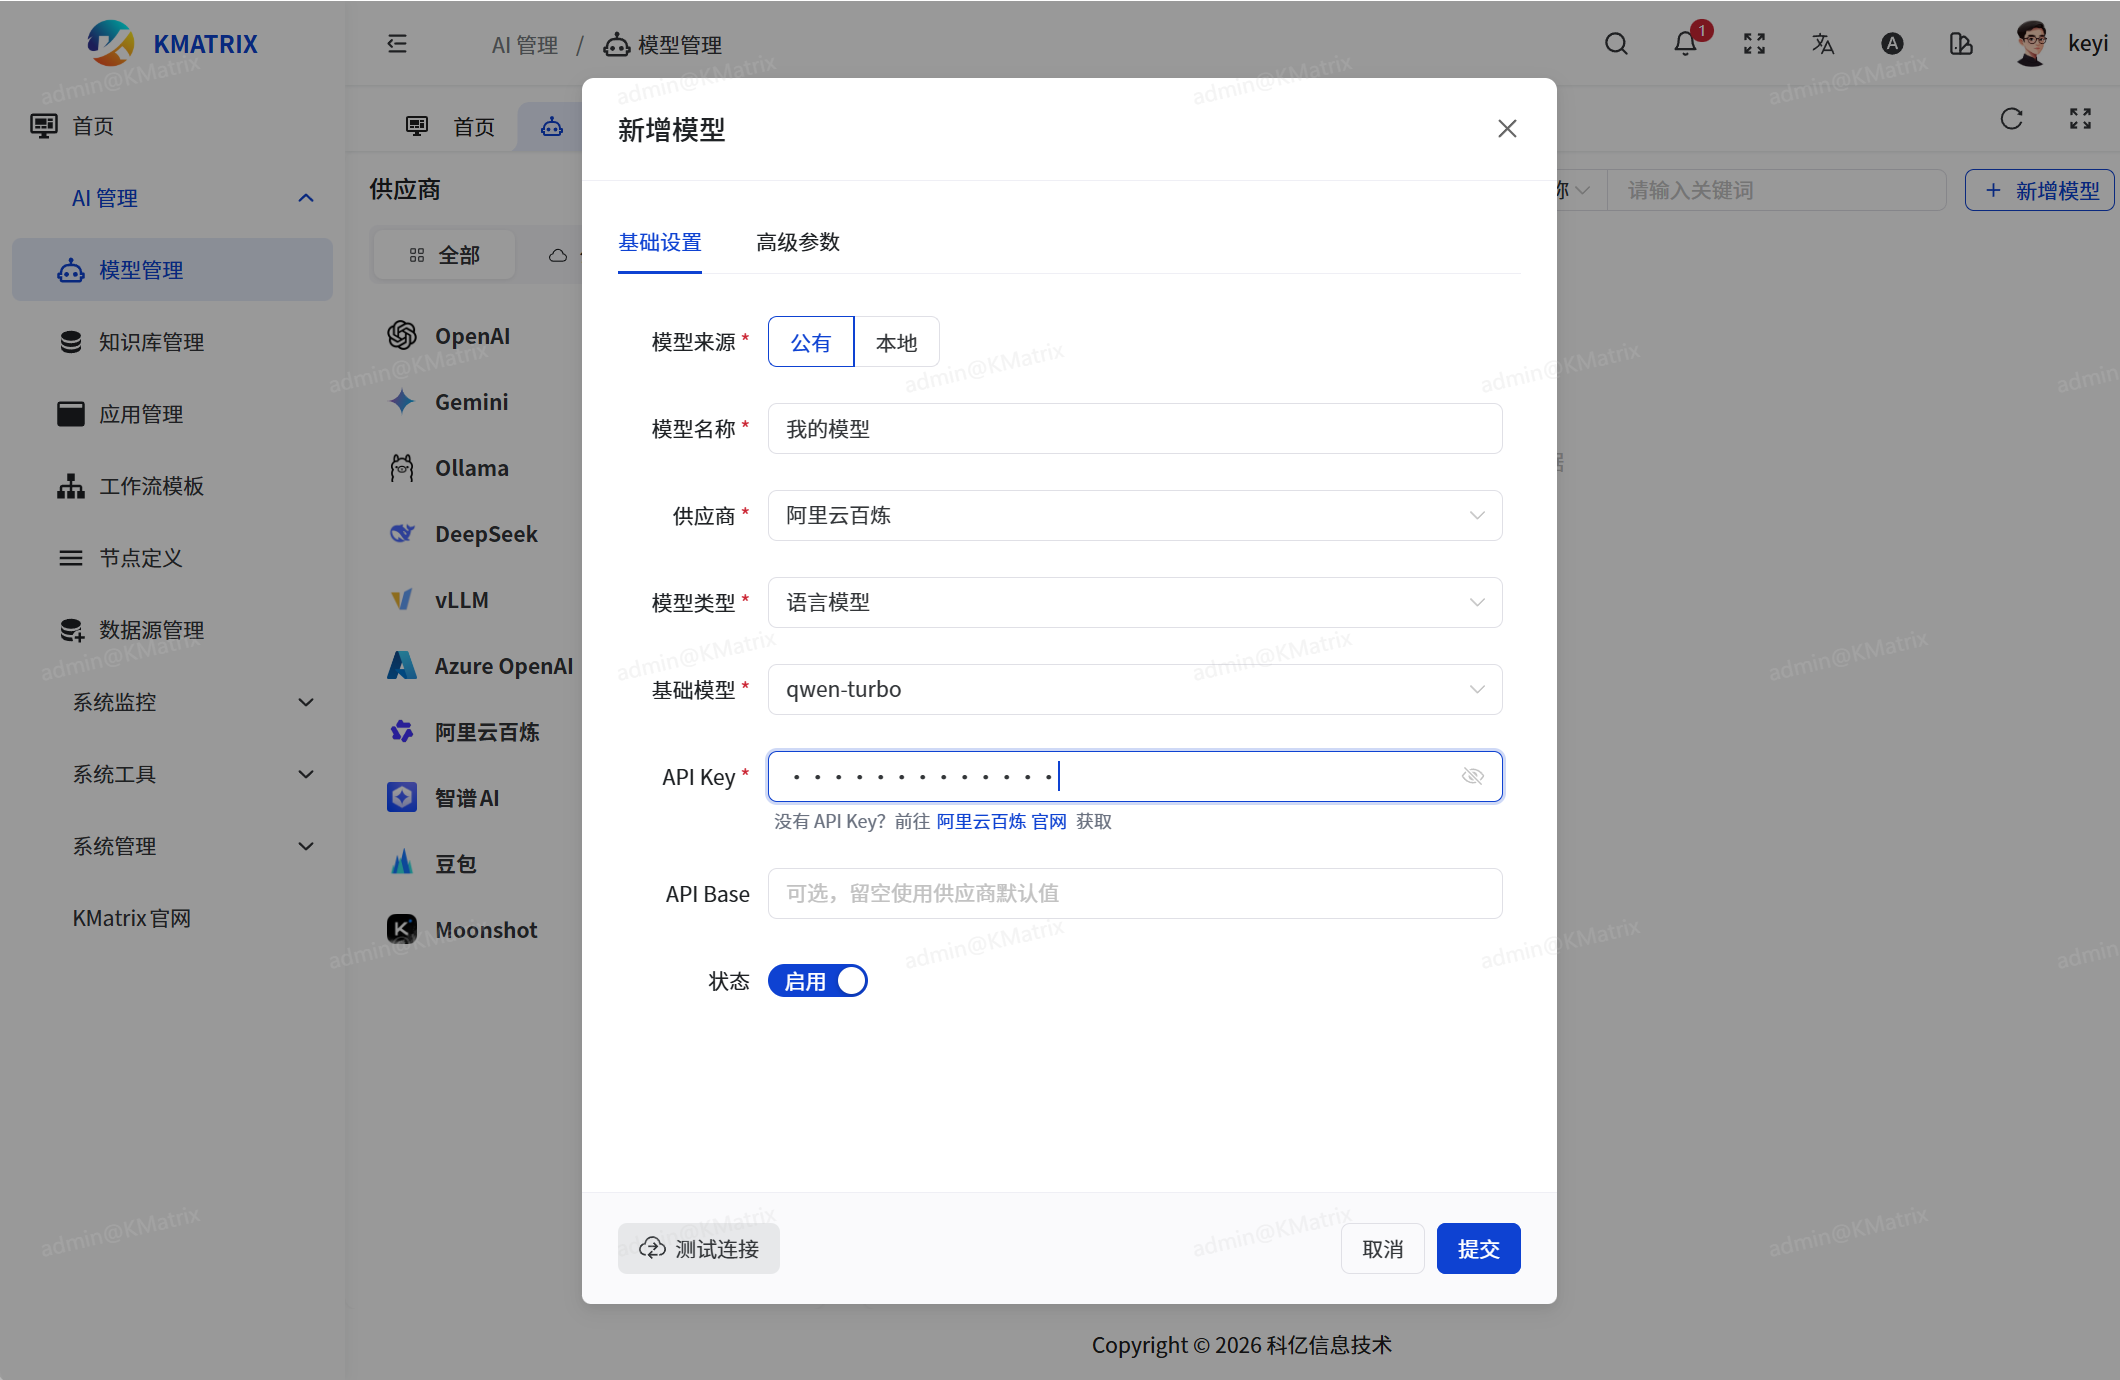Viewport: 2120px width, 1380px height.
Task: Open the 供应商 dropdown
Action: pyautogui.click(x=1134, y=516)
